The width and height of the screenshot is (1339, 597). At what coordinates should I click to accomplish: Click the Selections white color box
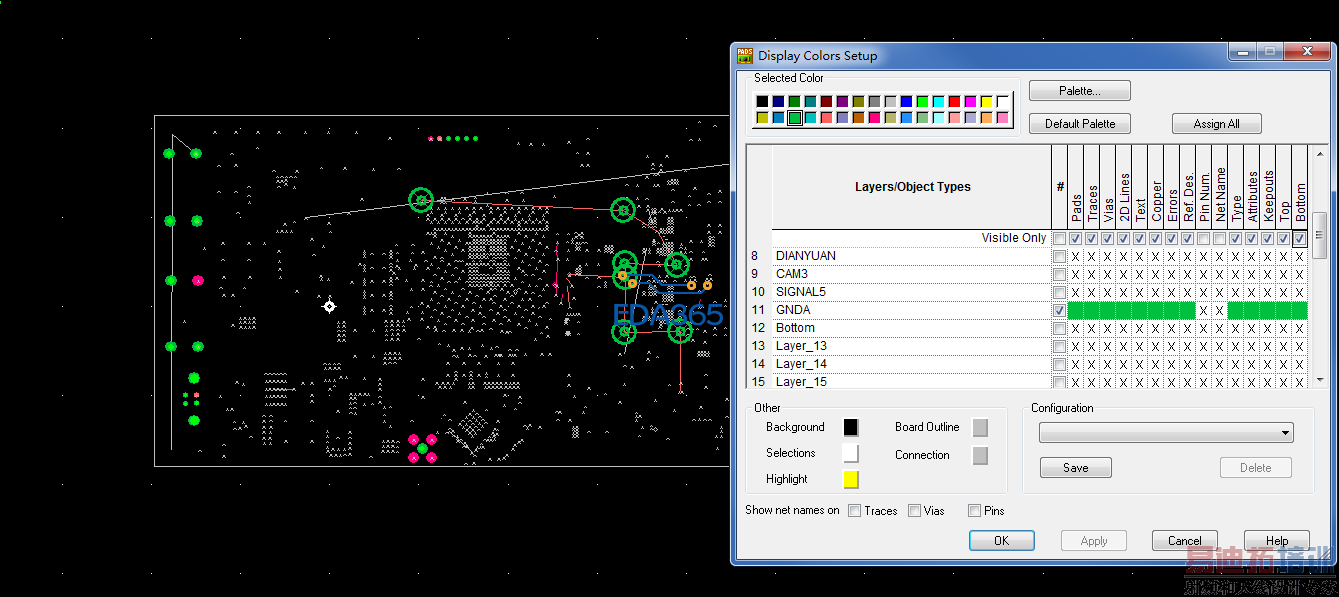point(850,454)
